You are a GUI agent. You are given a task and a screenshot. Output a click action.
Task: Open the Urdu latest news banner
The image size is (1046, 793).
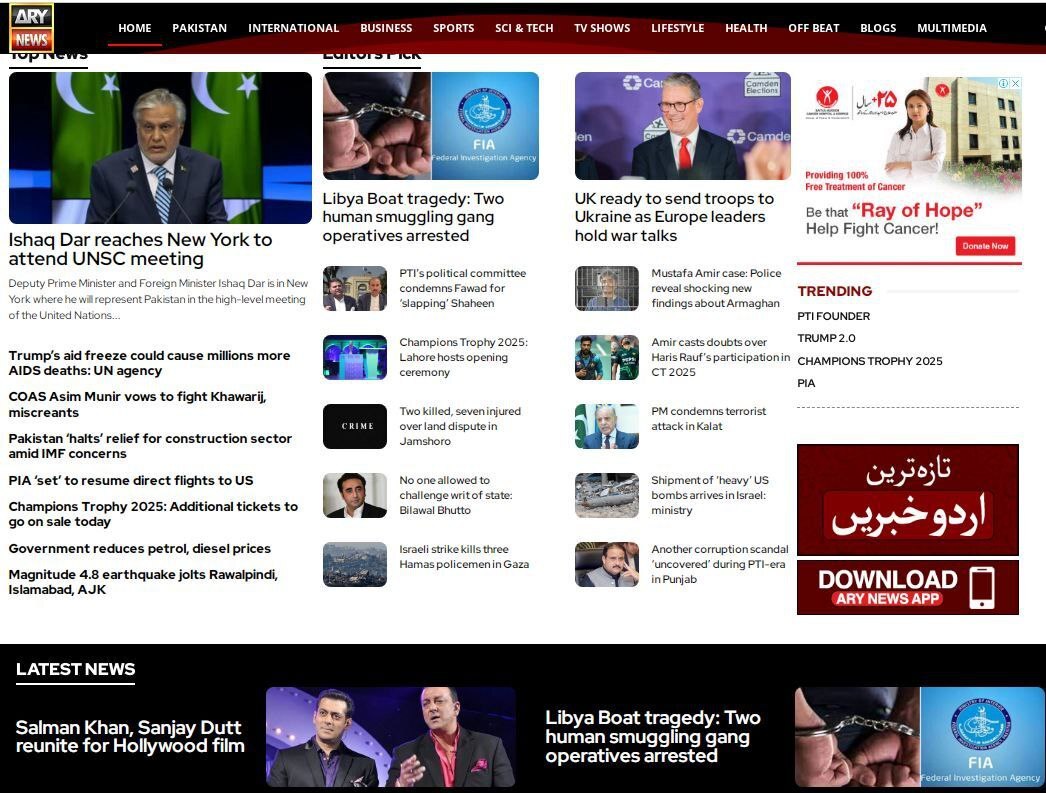tap(908, 500)
